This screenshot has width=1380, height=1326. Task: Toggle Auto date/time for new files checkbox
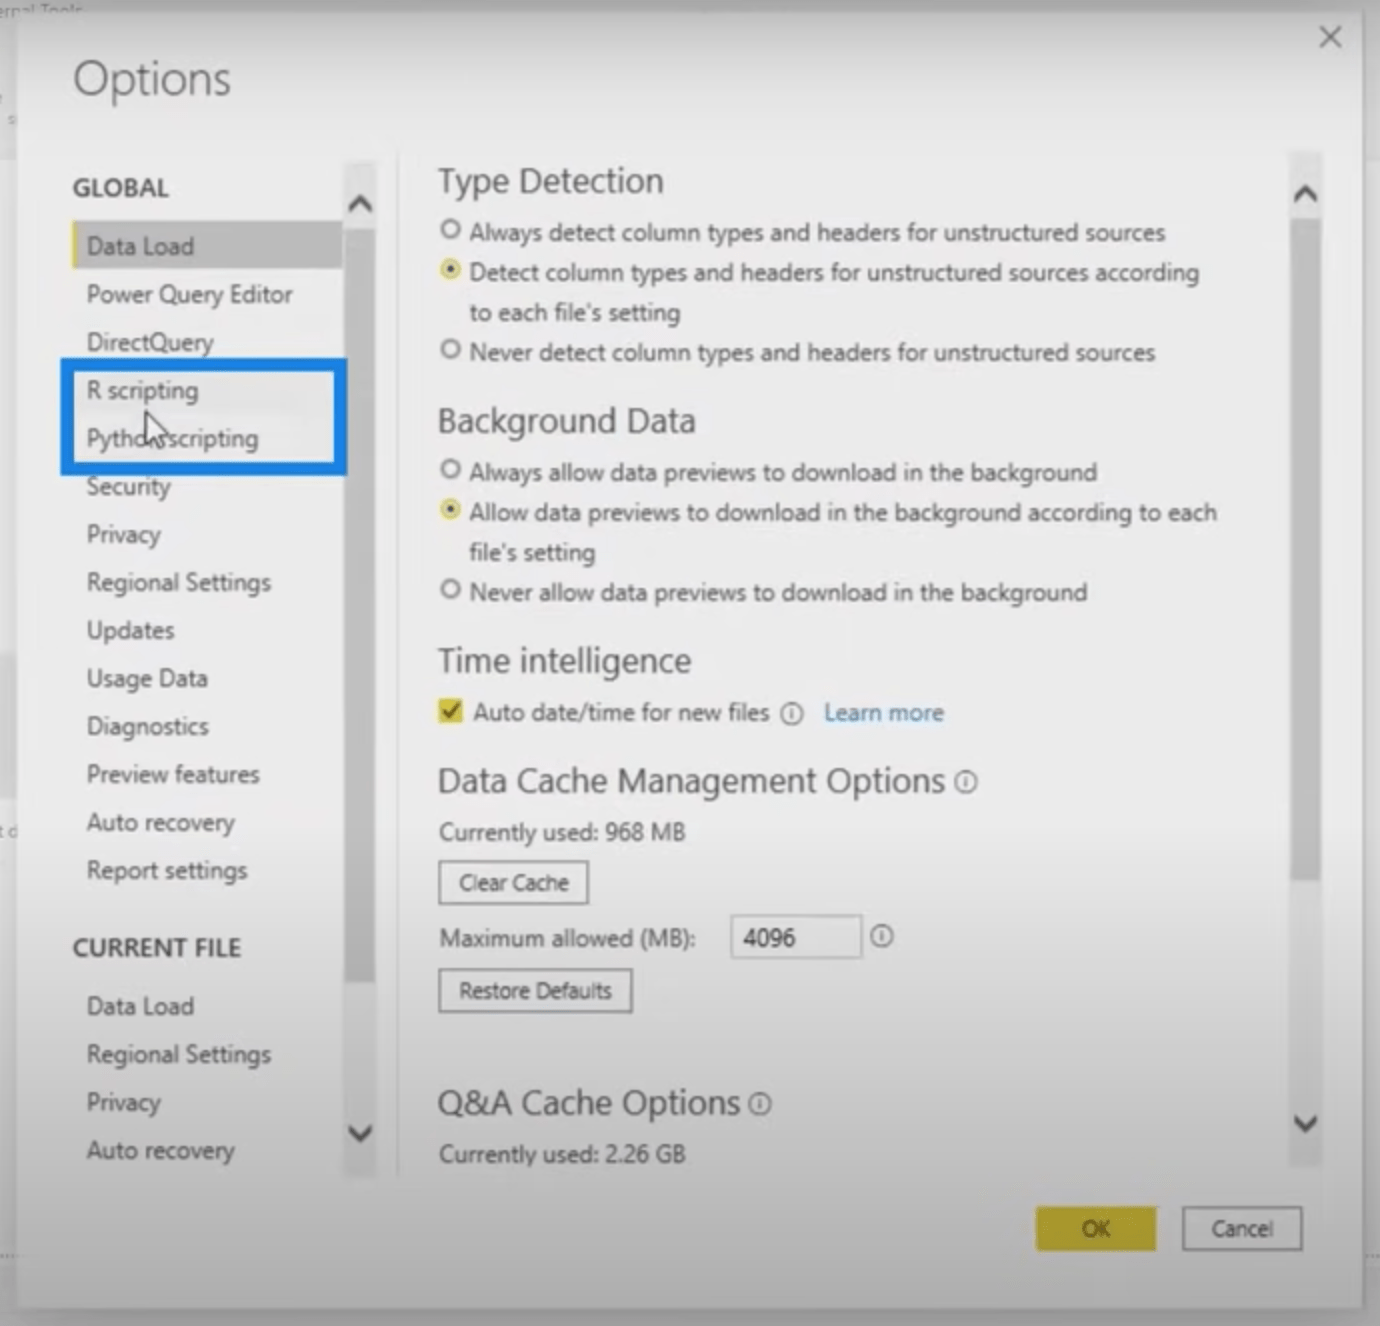click(x=451, y=711)
